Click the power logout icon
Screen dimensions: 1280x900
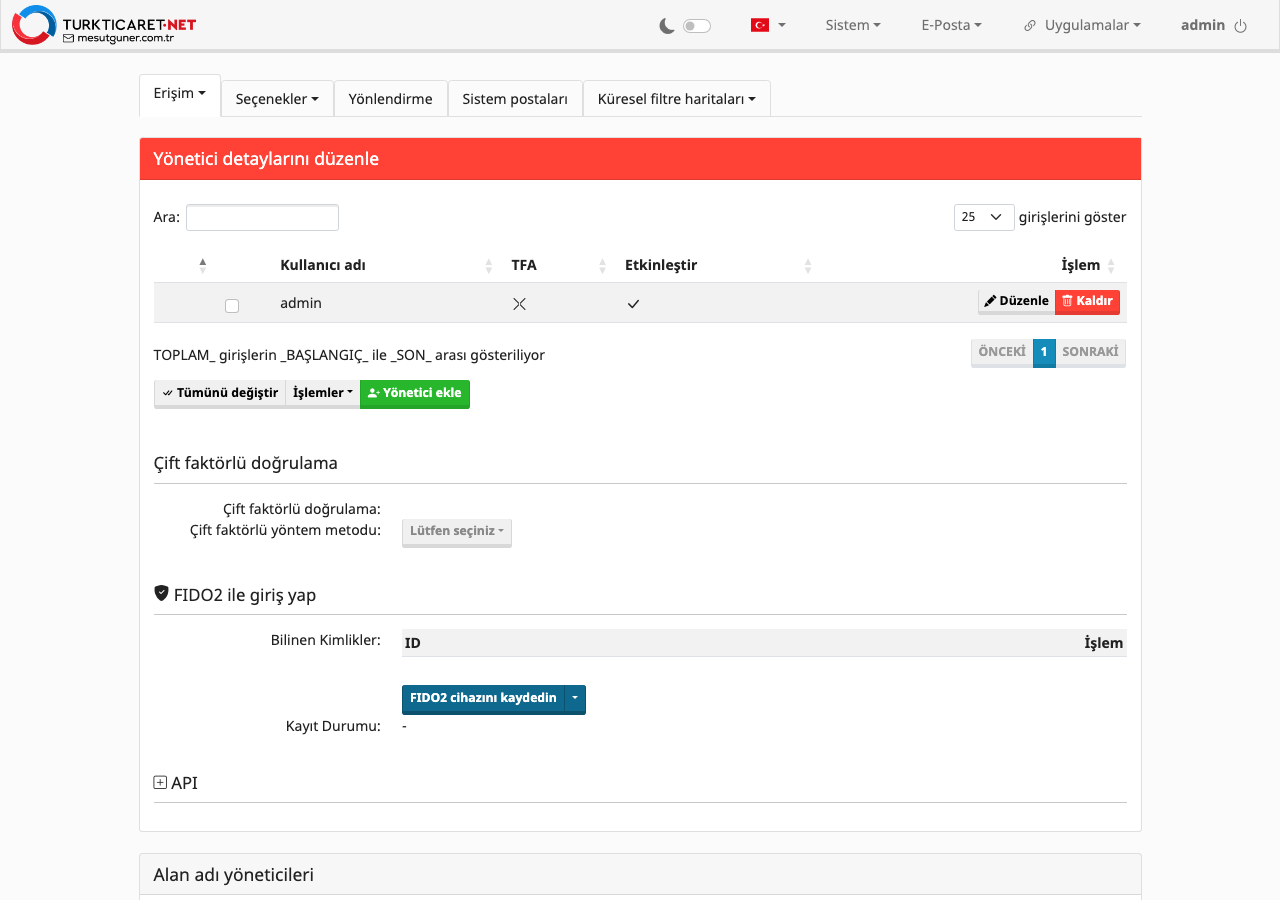tap(1241, 26)
